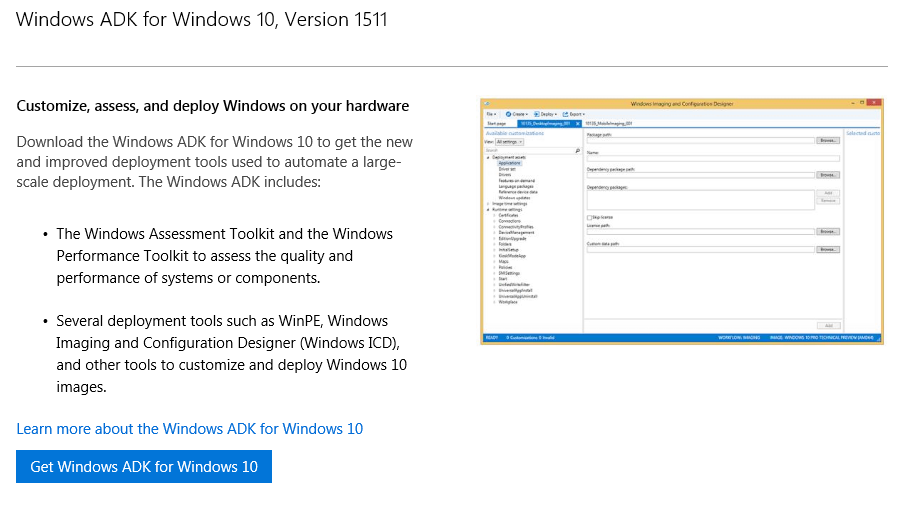The width and height of the screenshot is (900, 511).
Task: Click Browse next to Package path
Action: [x=827, y=141]
